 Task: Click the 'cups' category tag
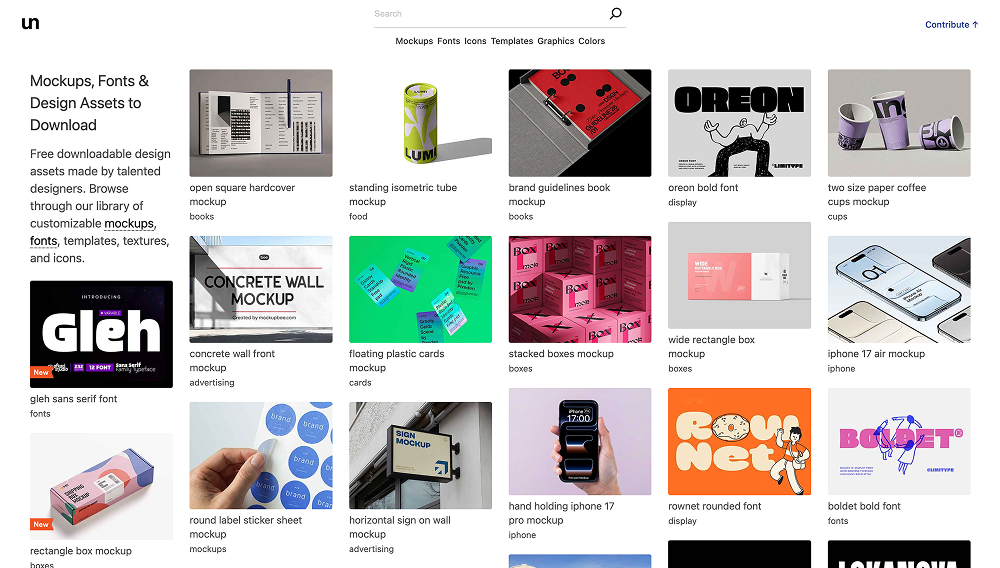point(837,217)
